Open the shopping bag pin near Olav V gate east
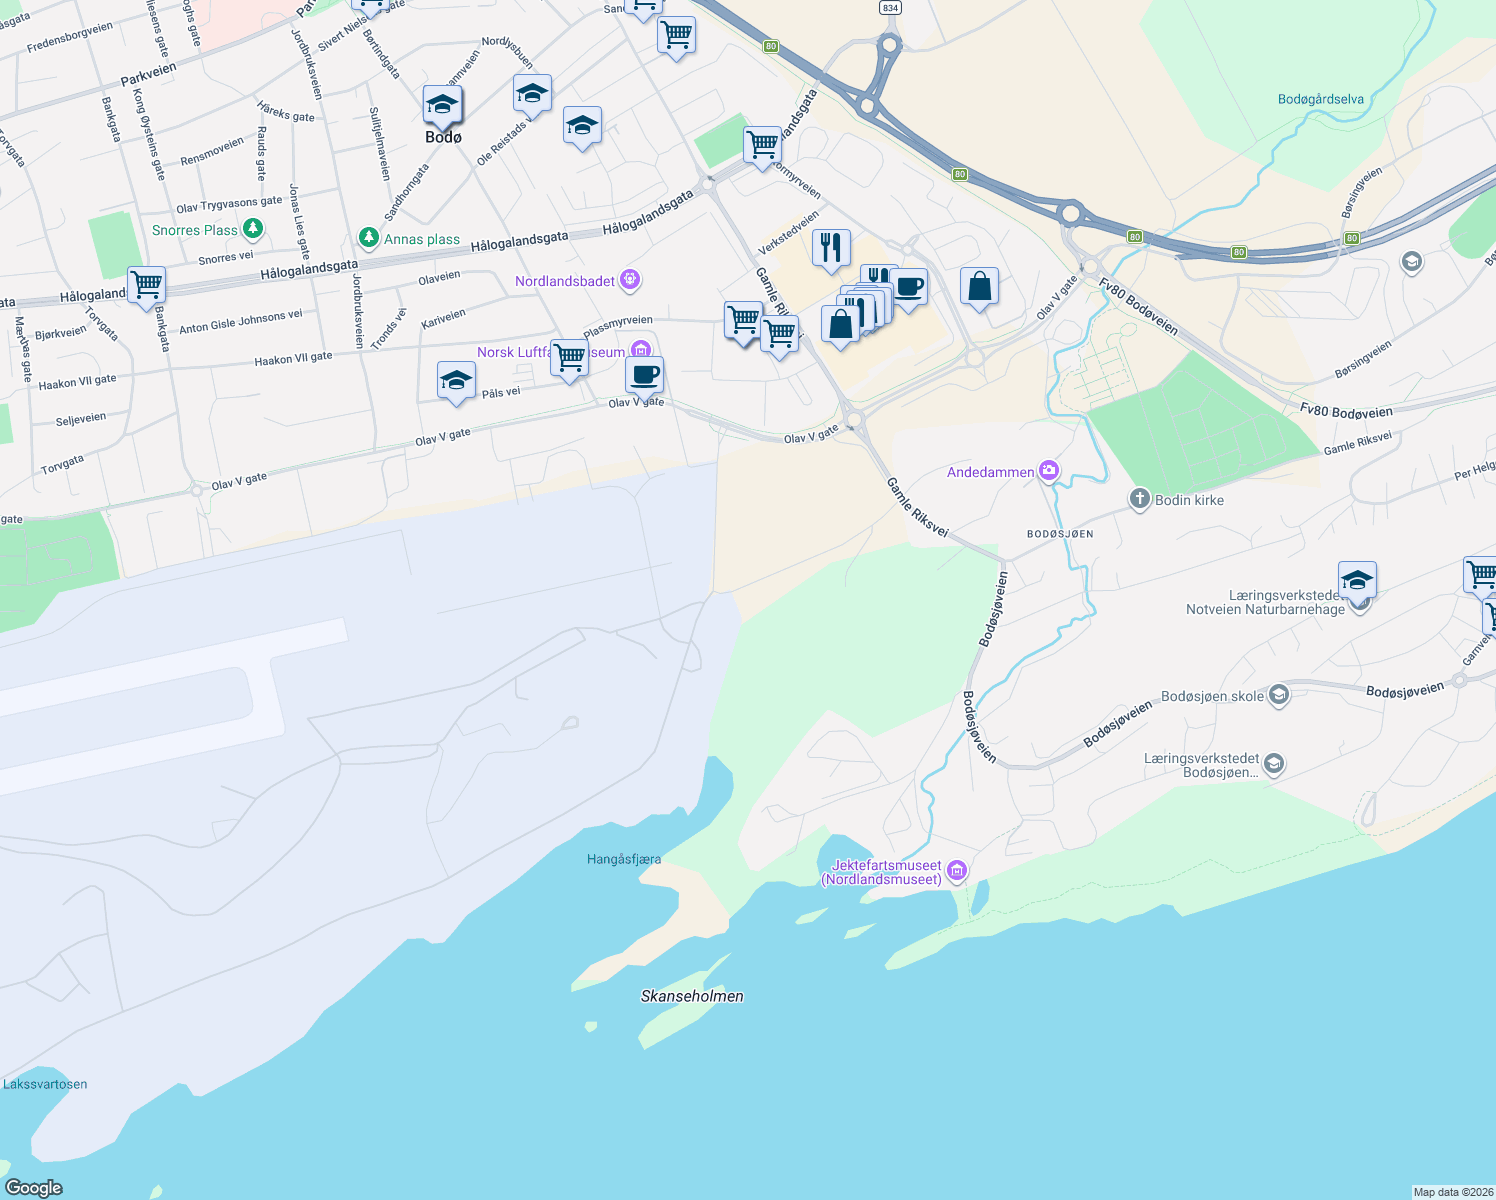Screen dimensions: 1496x1200 click(x=979, y=288)
